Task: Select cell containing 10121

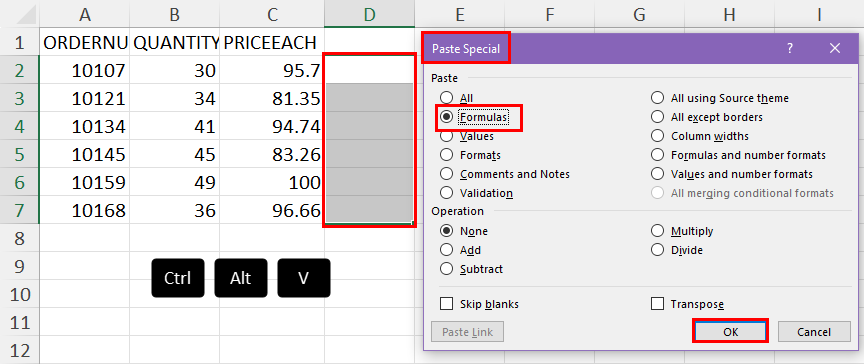Action: tap(85, 98)
